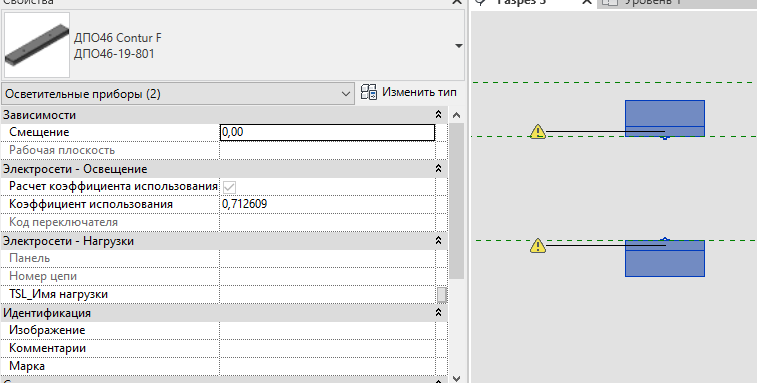Click the Изменить тип button
Viewport: 757px width, 383px height.
(408, 92)
